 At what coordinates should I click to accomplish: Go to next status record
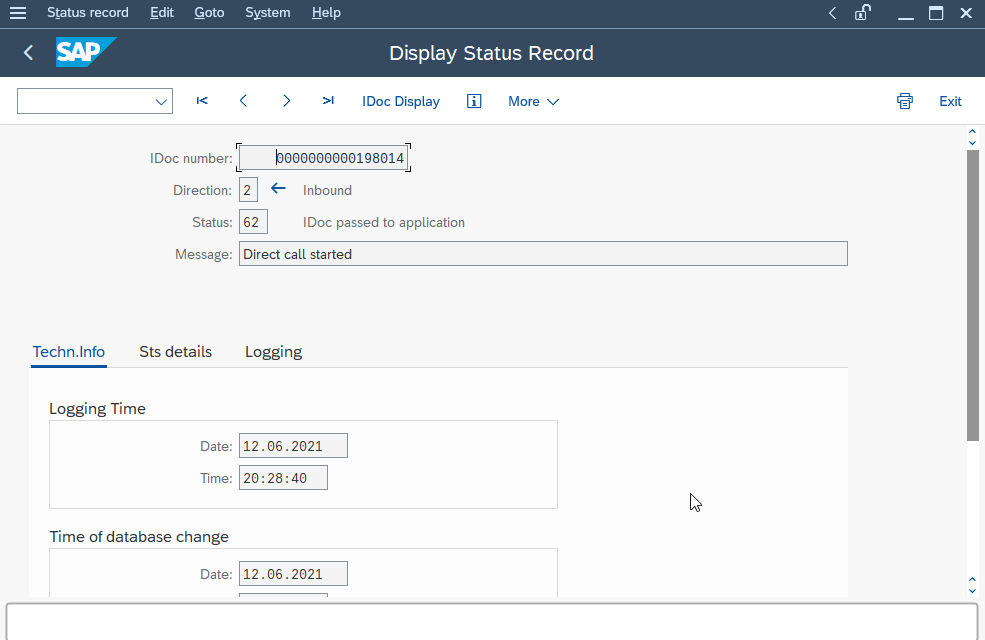click(286, 101)
